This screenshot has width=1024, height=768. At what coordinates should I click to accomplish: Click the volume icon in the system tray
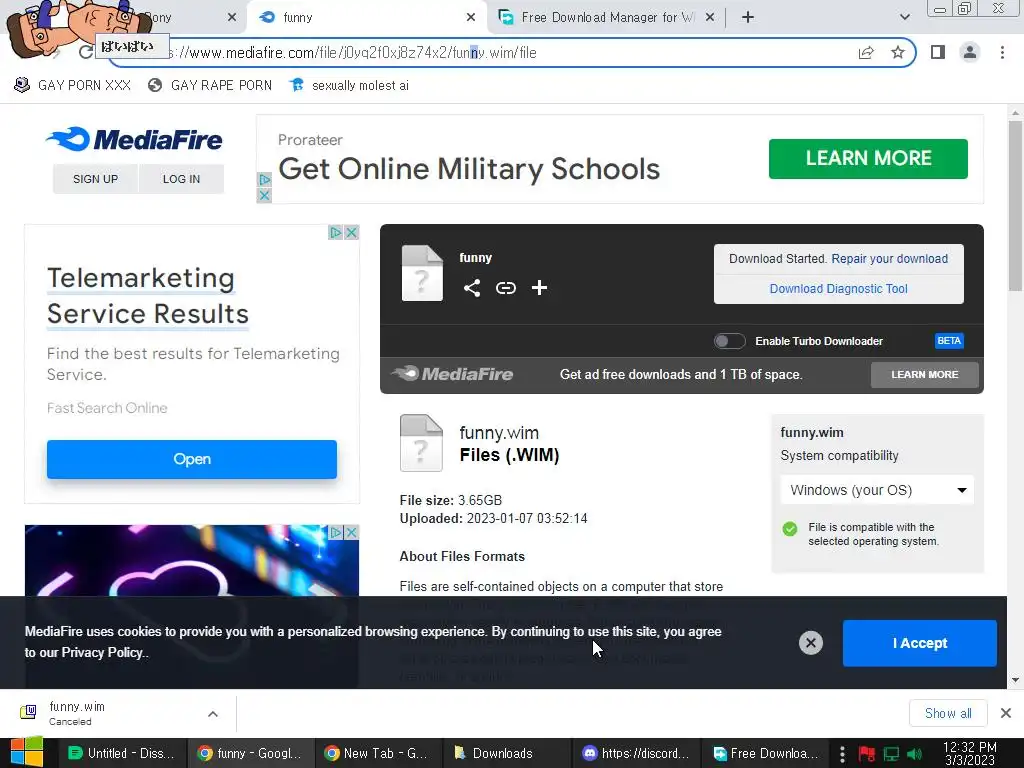[x=914, y=754]
